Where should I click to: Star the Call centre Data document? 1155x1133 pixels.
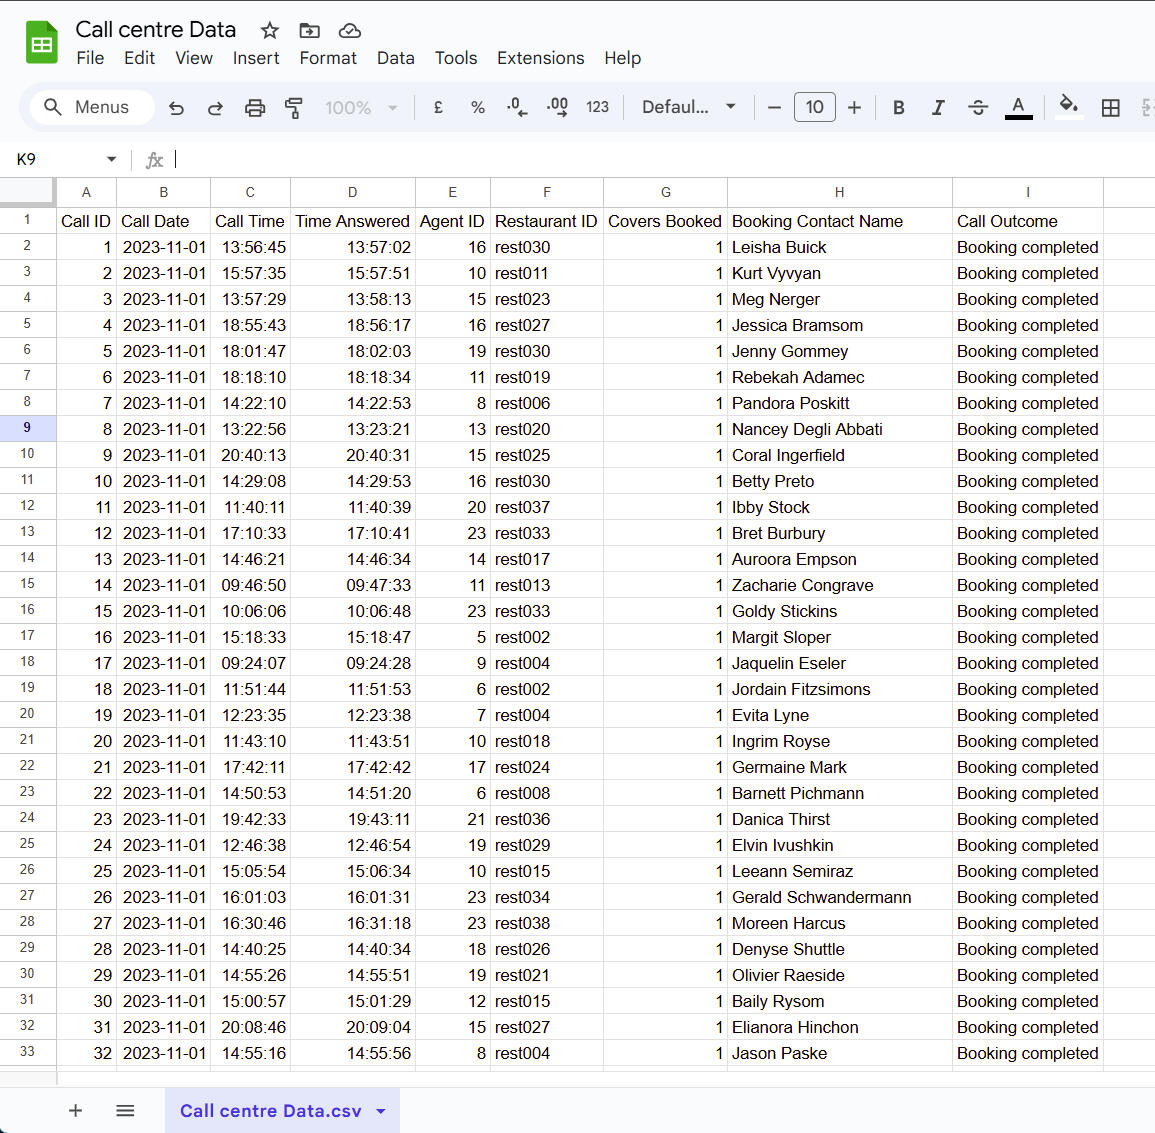[269, 30]
